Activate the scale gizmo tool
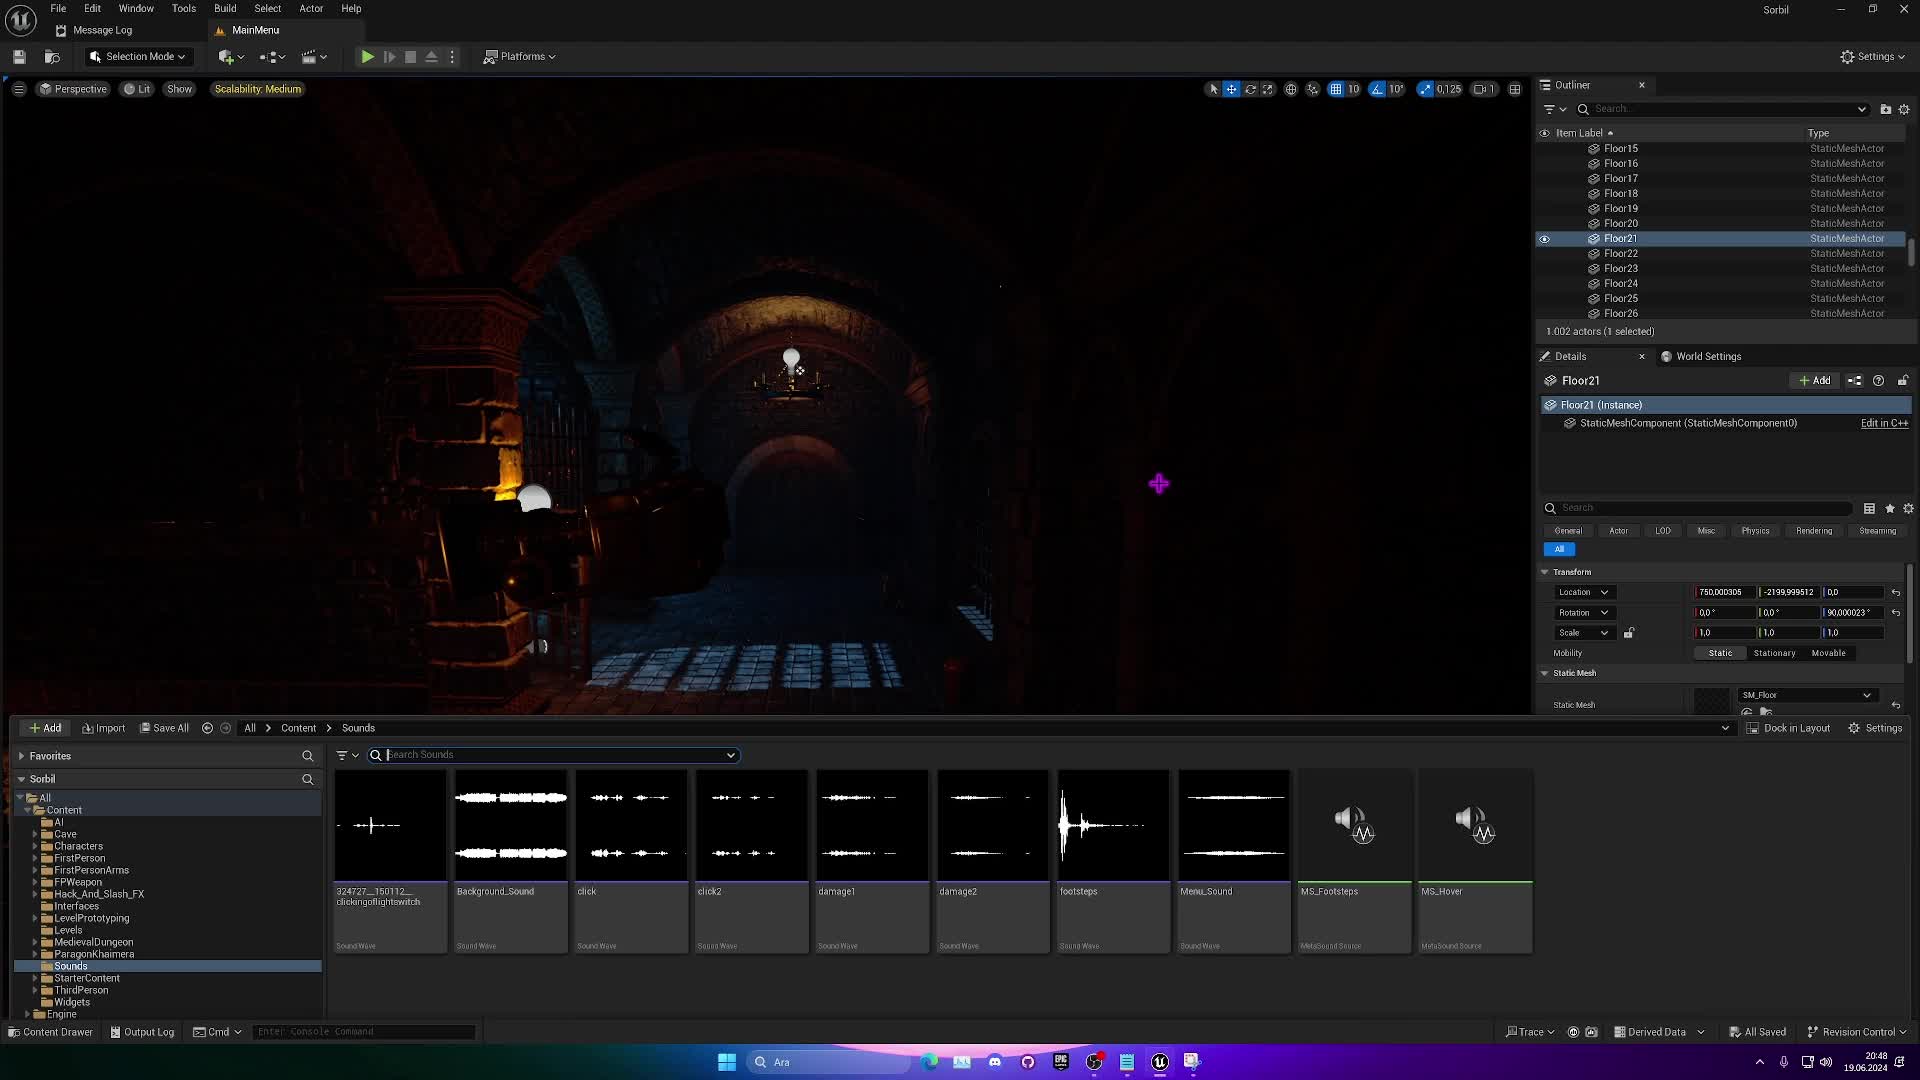The image size is (1920, 1080). 1268,89
